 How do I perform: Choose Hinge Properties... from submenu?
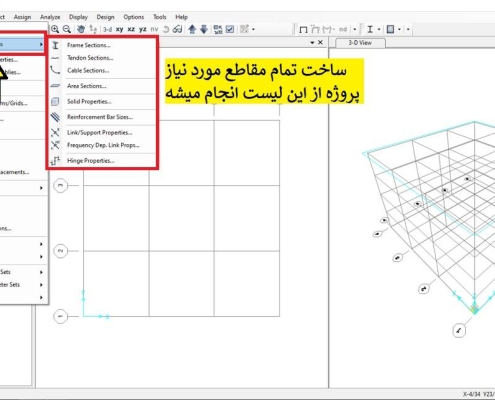[102, 161]
